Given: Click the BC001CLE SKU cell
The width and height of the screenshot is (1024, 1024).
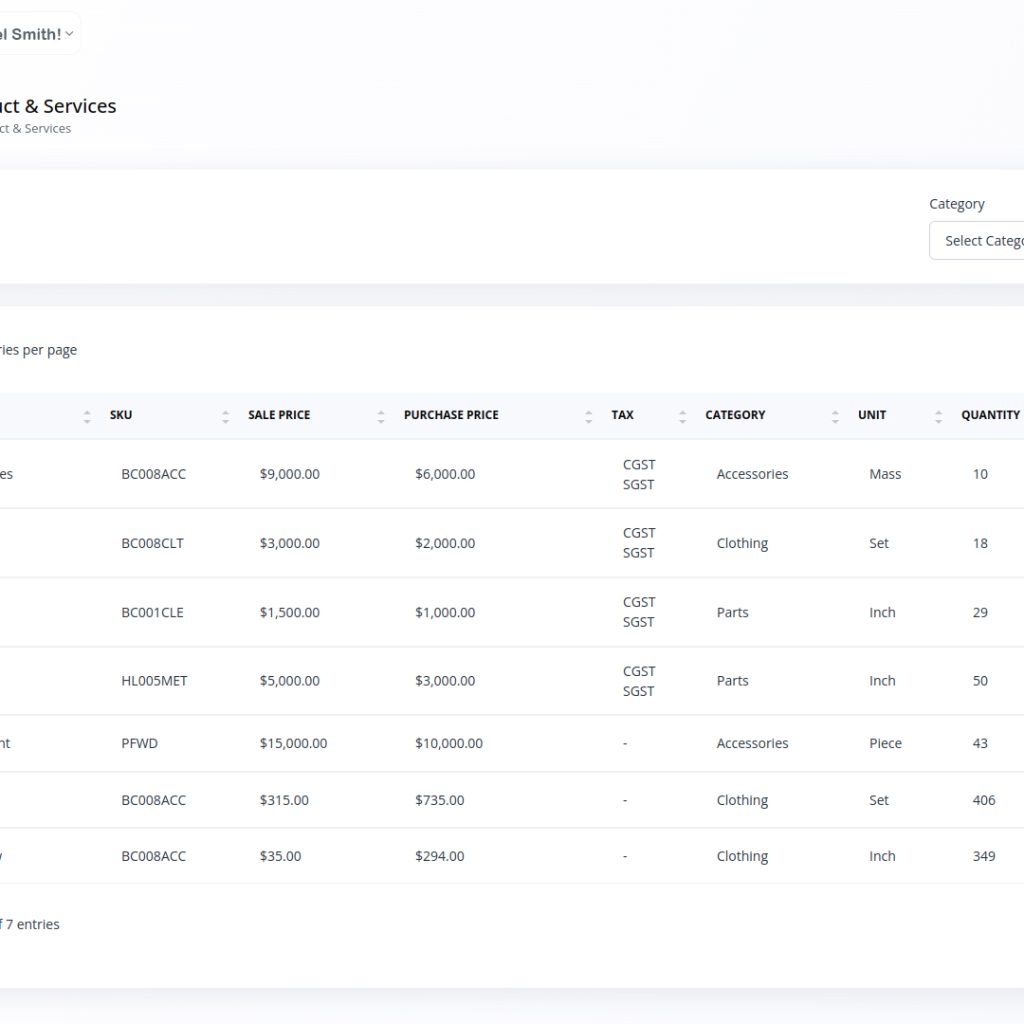Looking at the screenshot, I should (x=152, y=613).
